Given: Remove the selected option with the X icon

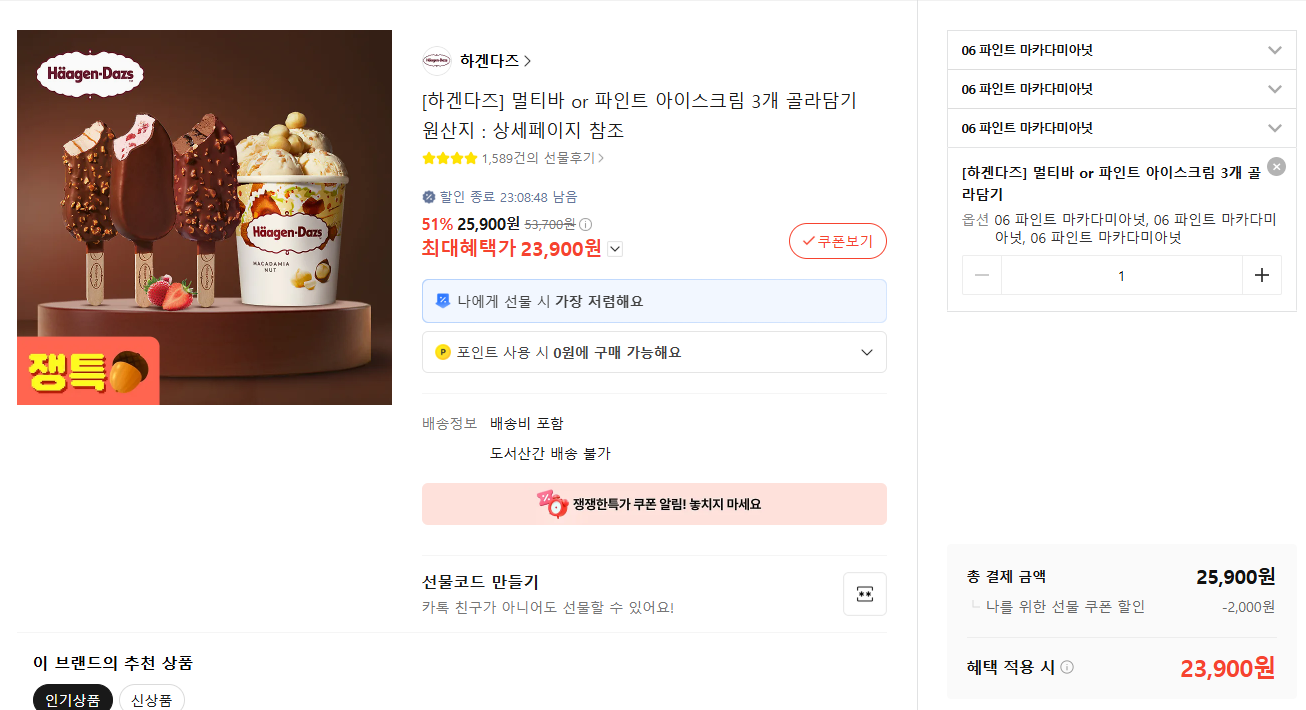Looking at the screenshot, I should tap(1276, 167).
